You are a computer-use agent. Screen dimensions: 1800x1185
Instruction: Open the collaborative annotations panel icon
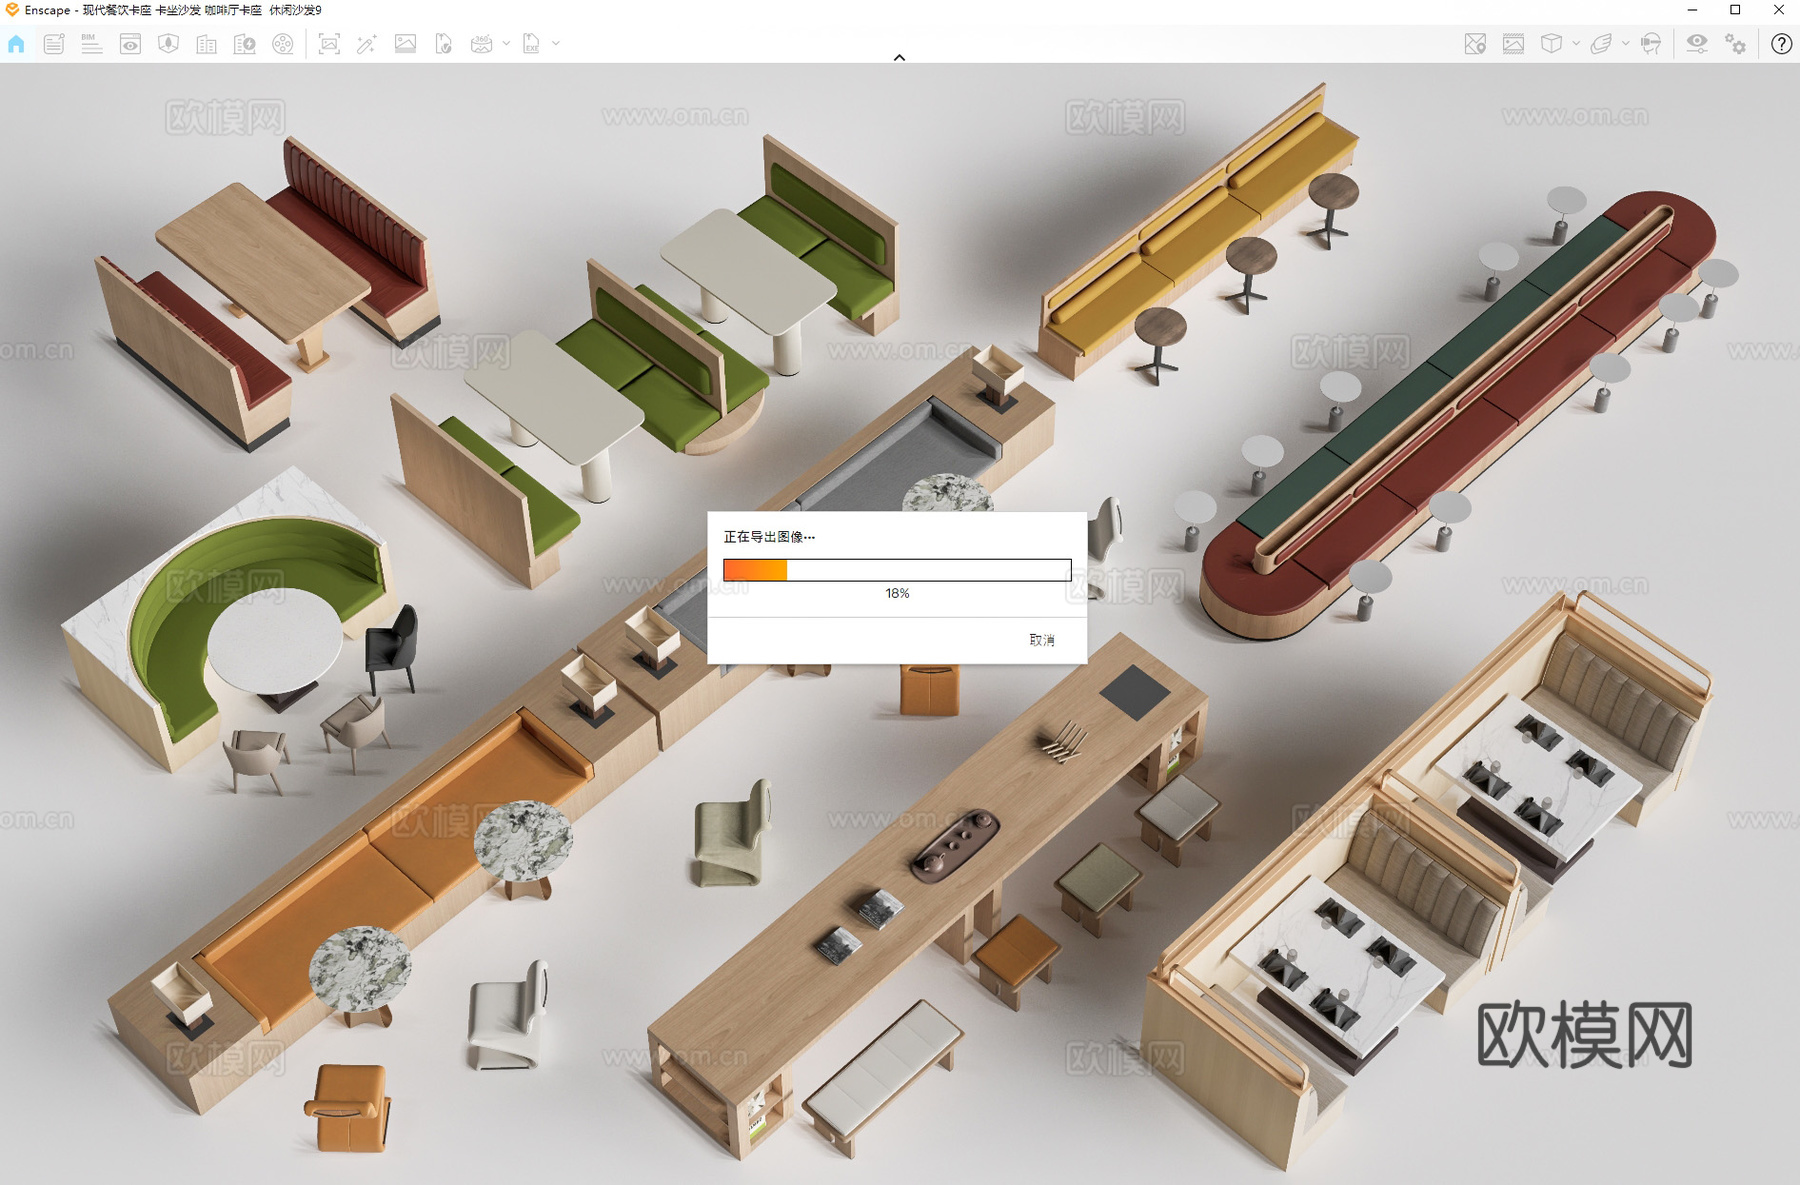(x=54, y=44)
